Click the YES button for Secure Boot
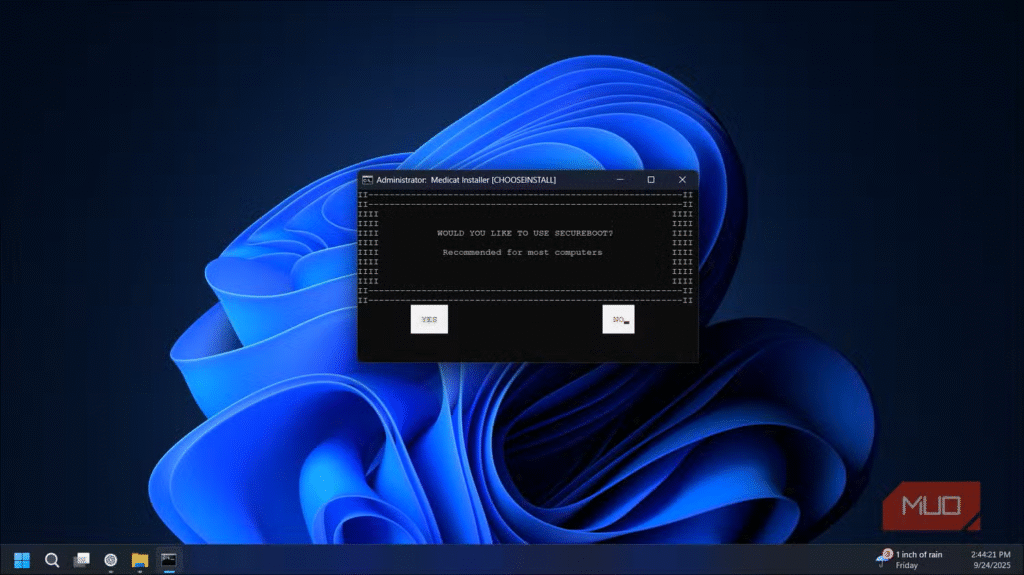The width and height of the screenshot is (1024, 575). (x=429, y=319)
